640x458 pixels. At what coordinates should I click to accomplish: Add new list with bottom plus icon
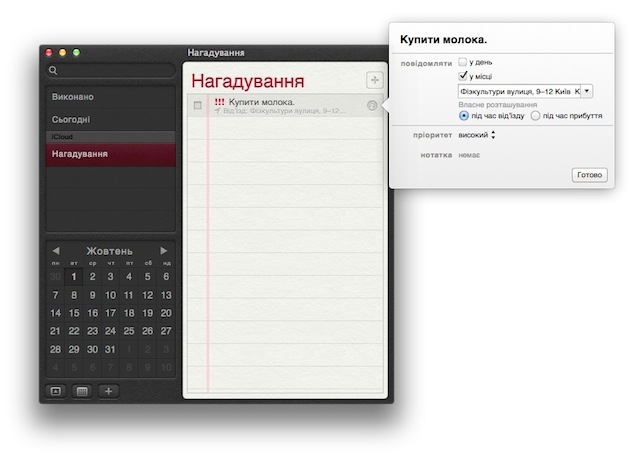(108, 391)
